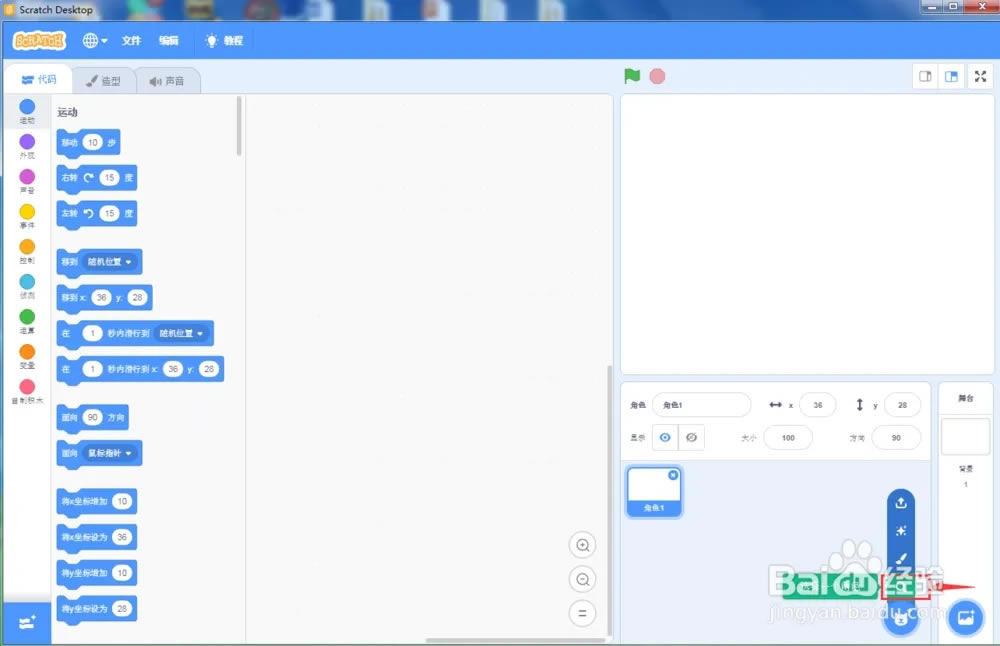Show the sprite using eye icon
The image size is (1000, 646).
(x=665, y=437)
